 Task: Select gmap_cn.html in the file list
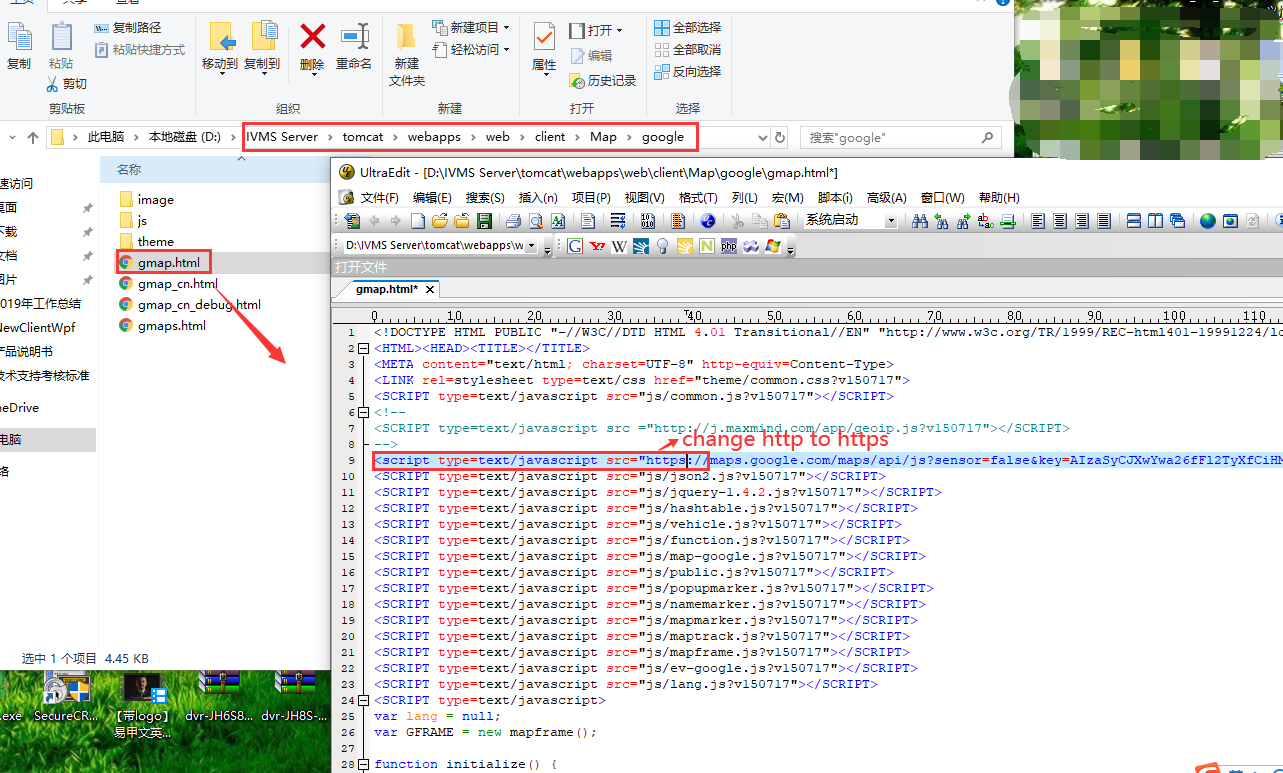coord(177,284)
